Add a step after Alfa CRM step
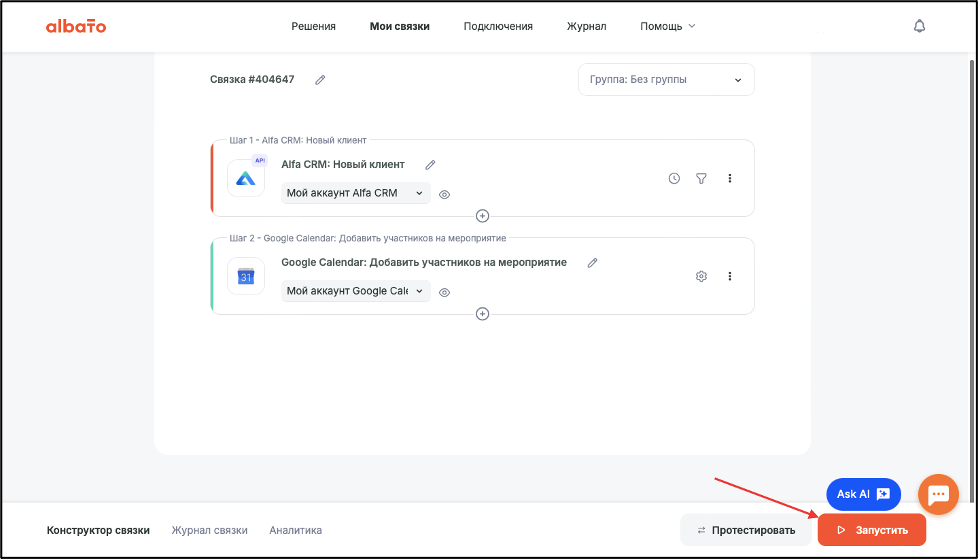 482,216
